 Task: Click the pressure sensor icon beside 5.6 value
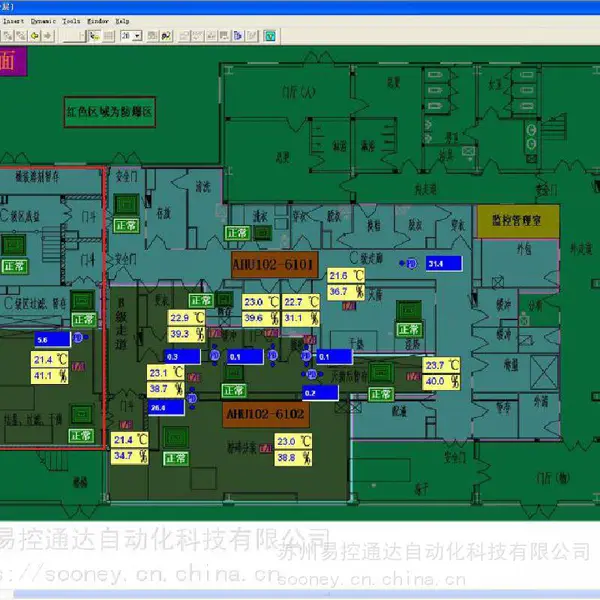pos(79,338)
